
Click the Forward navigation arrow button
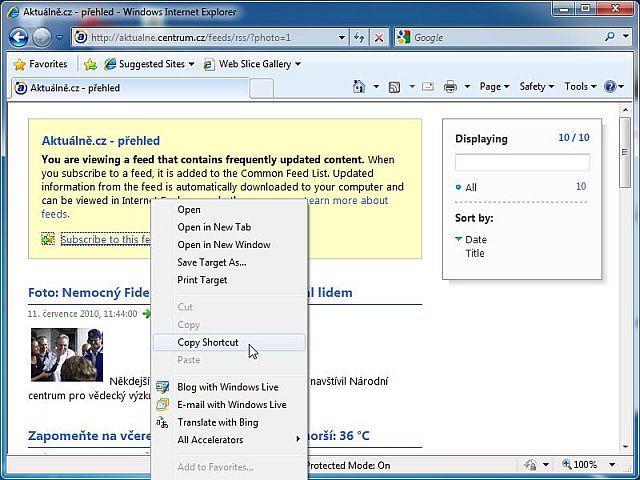pos(42,38)
